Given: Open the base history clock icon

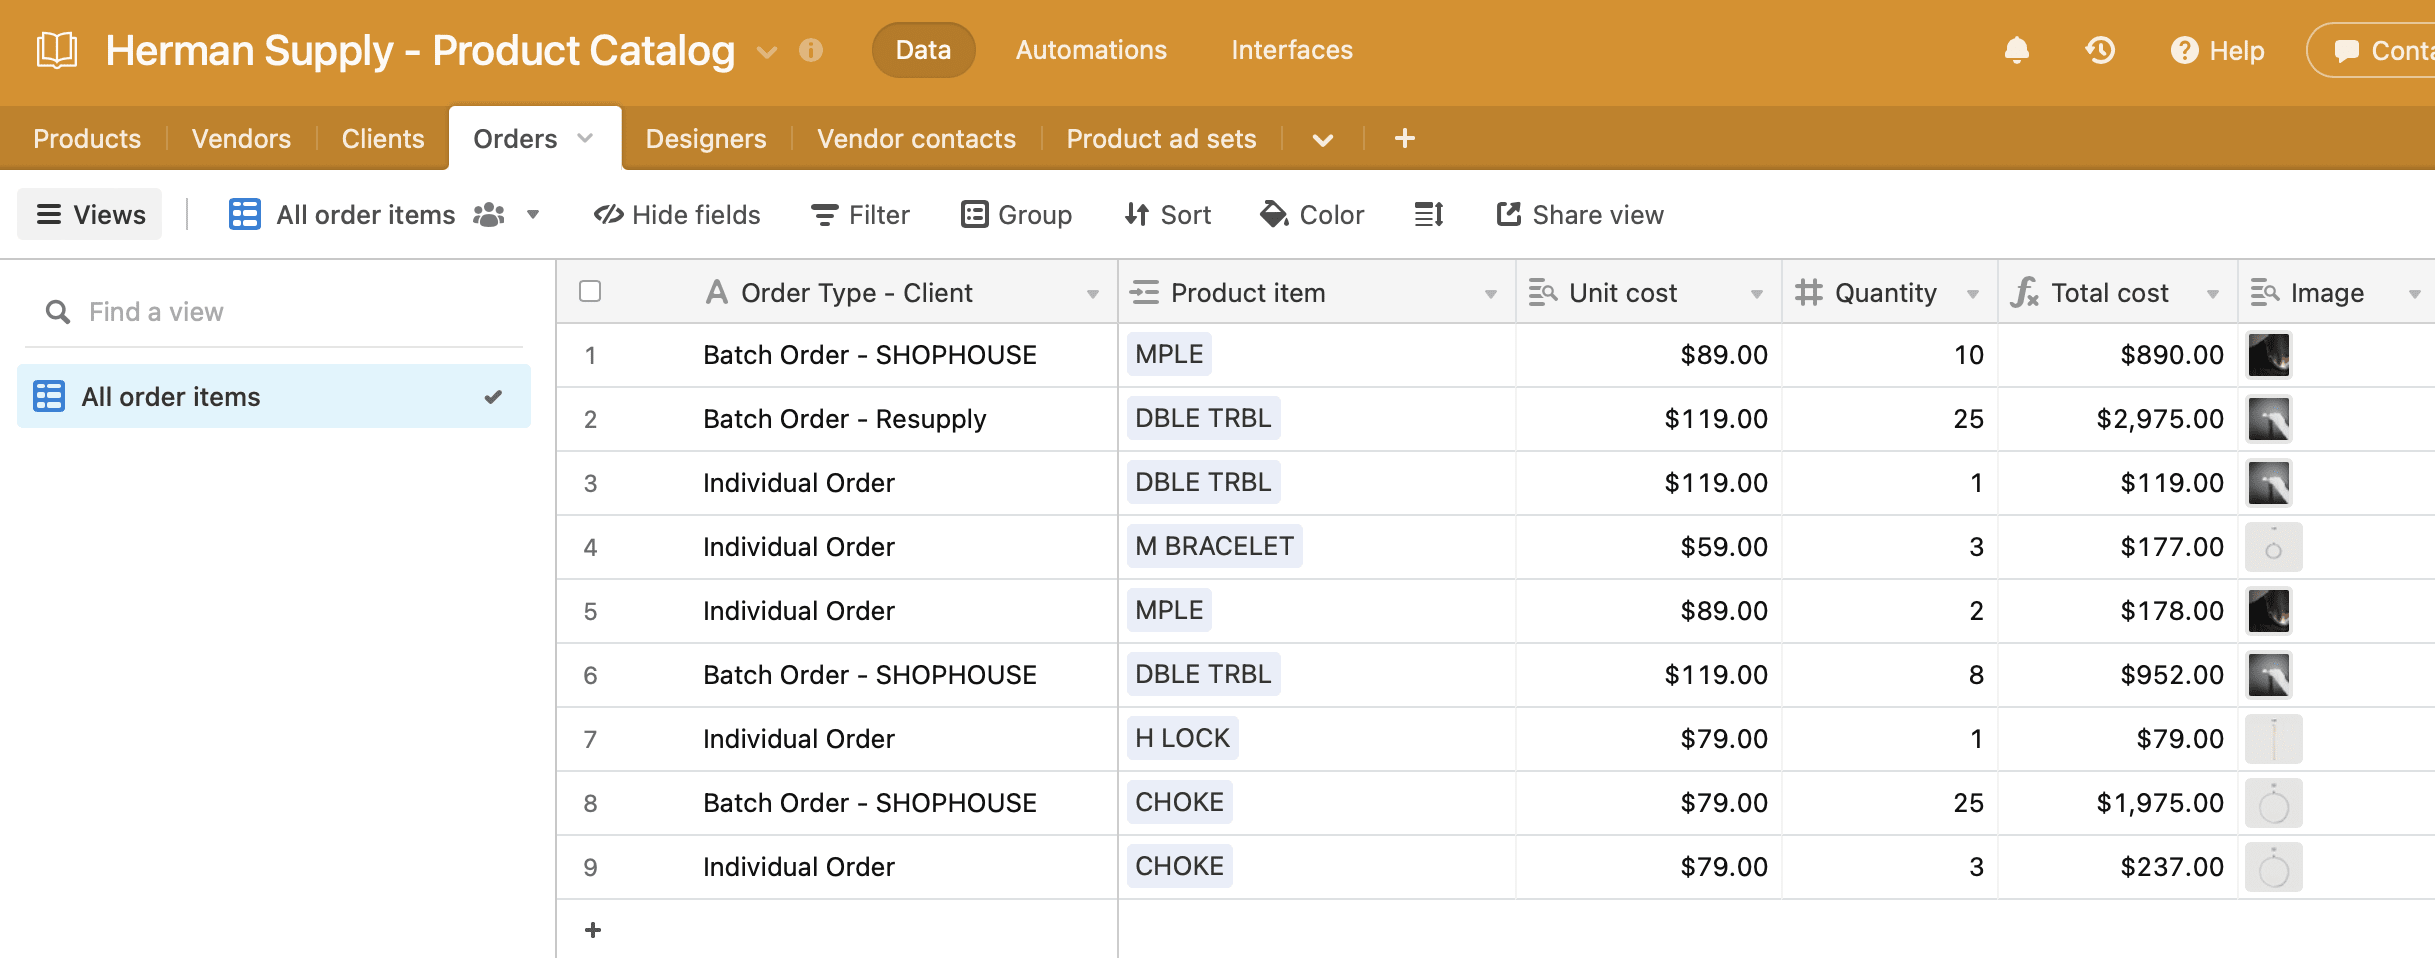Looking at the screenshot, I should pos(2099,50).
